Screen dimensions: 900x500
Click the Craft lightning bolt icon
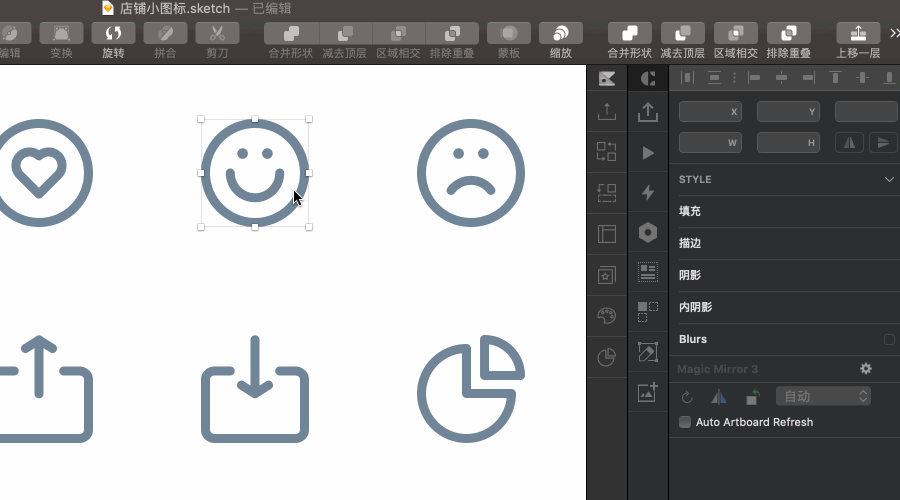tap(648, 192)
